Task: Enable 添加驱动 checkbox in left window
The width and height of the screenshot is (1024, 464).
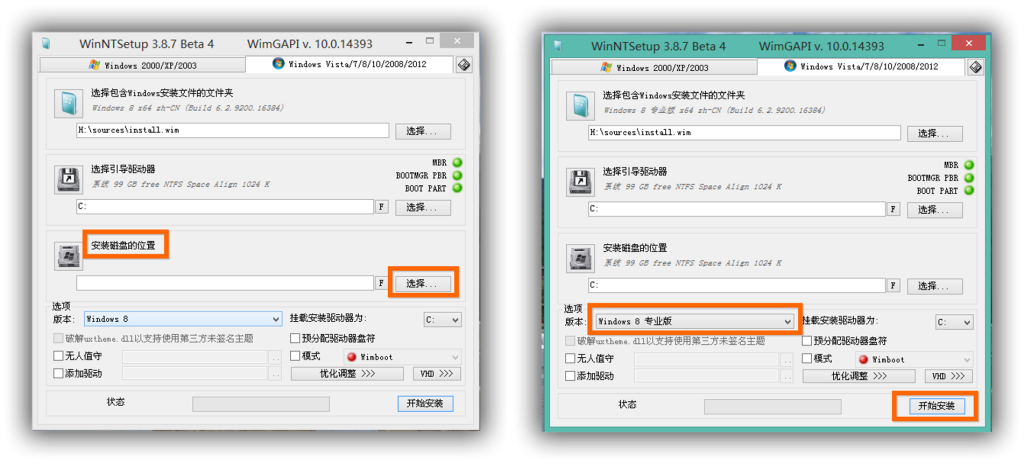Action: 58,373
